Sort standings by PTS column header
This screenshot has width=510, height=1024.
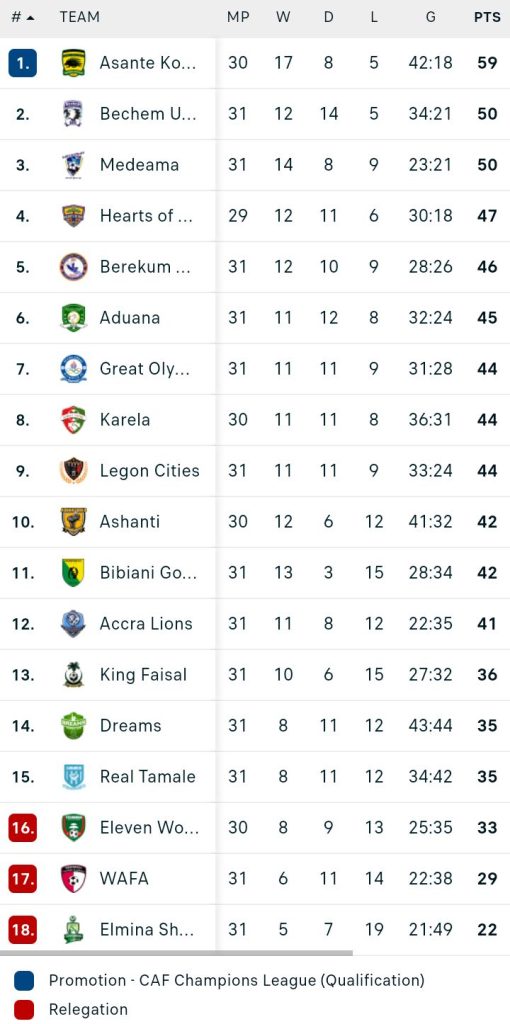[x=487, y=18]
